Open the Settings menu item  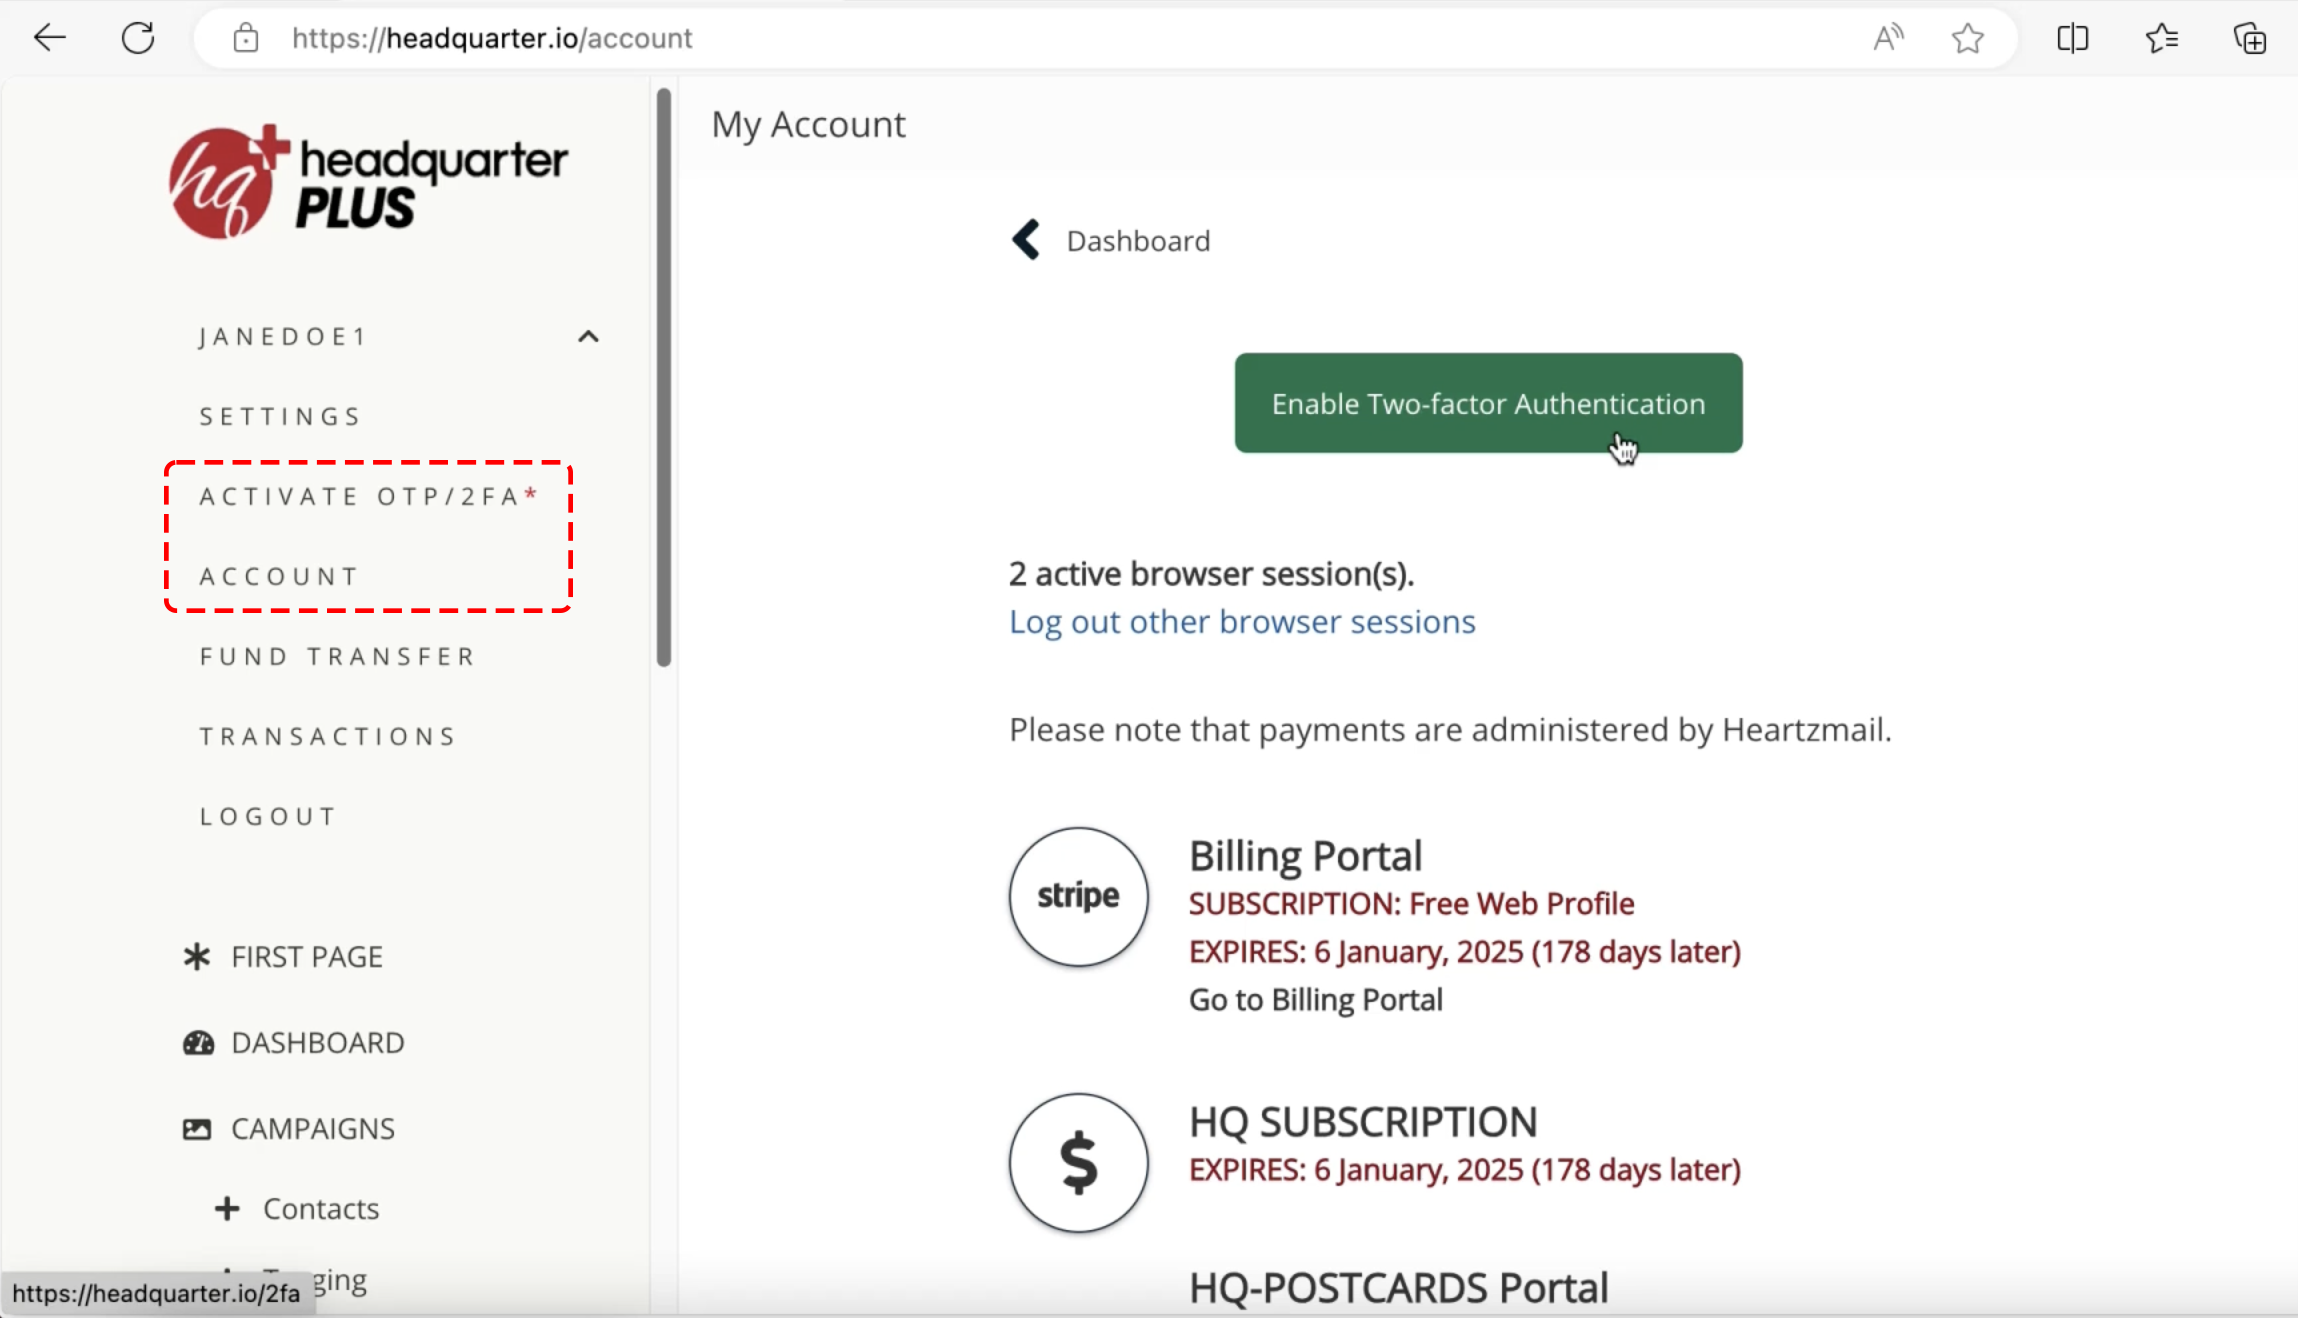[x=280, y=416]
